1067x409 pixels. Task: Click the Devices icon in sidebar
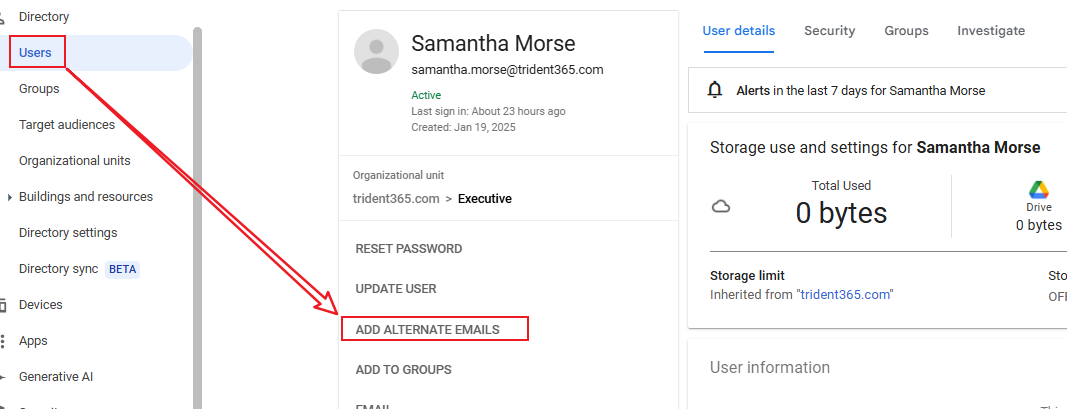(3, 305)
